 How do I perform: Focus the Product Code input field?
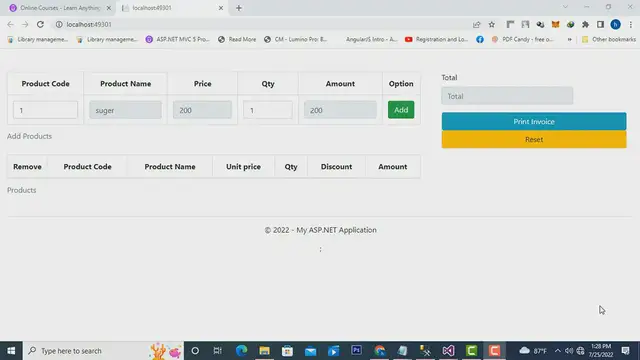tap(45, 110)
